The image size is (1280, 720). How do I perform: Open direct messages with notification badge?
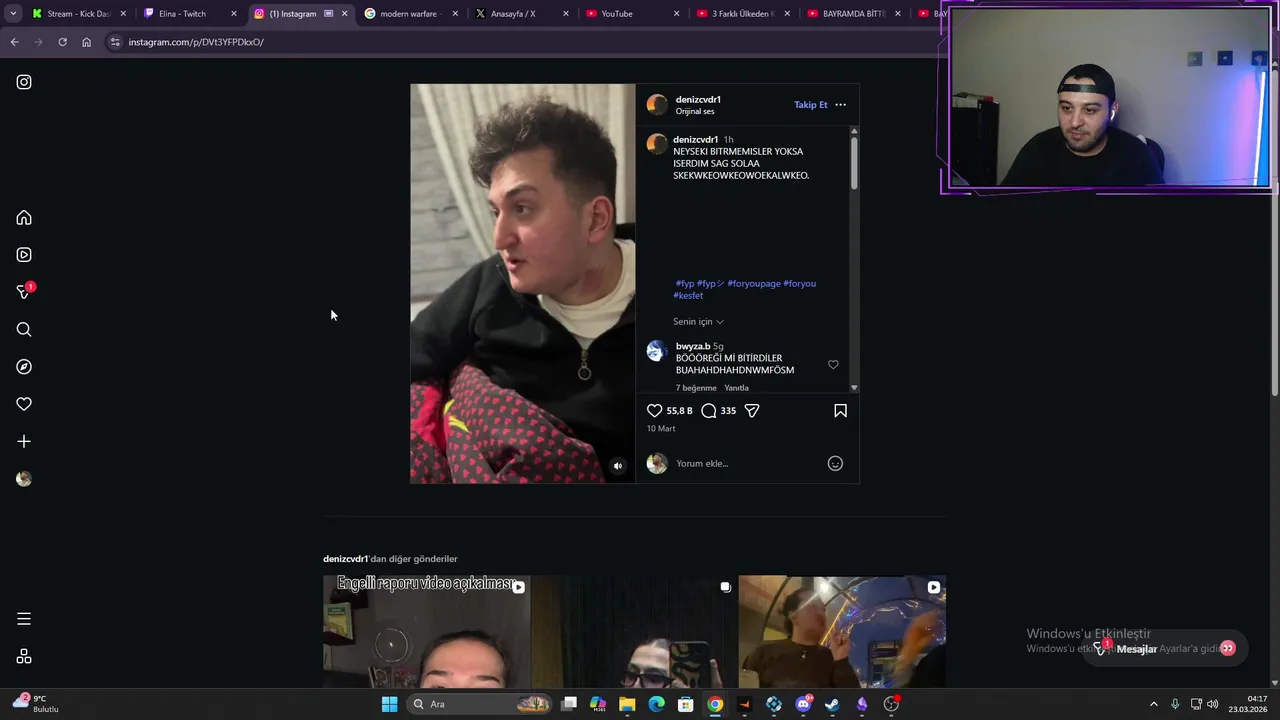point(24,292)
